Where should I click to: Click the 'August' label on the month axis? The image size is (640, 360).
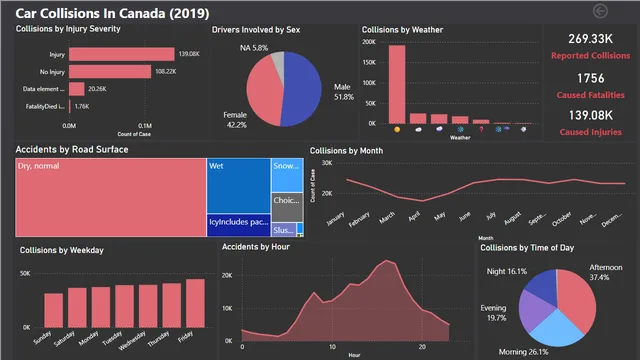pyautogui.click(x=513, y=218)
